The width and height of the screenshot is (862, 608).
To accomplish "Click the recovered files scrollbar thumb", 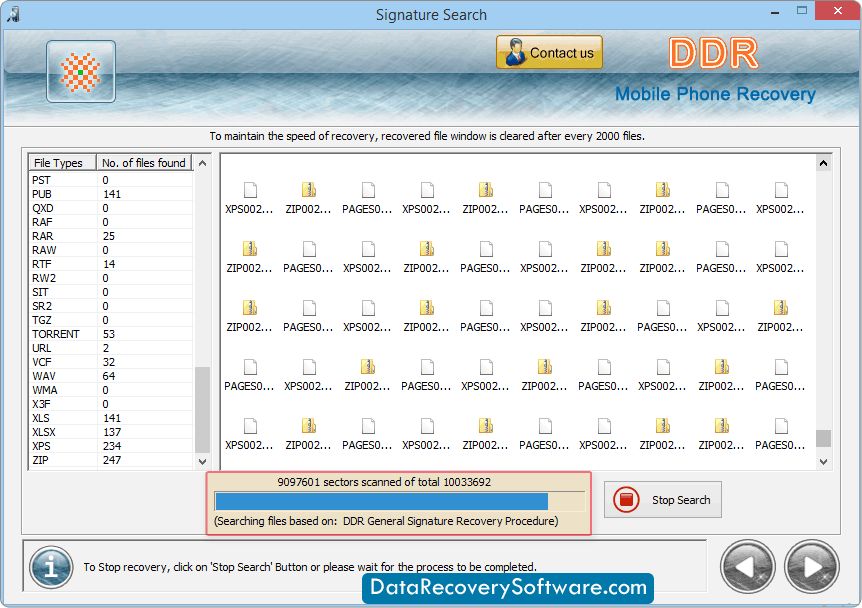I will (x=823, y=438).
